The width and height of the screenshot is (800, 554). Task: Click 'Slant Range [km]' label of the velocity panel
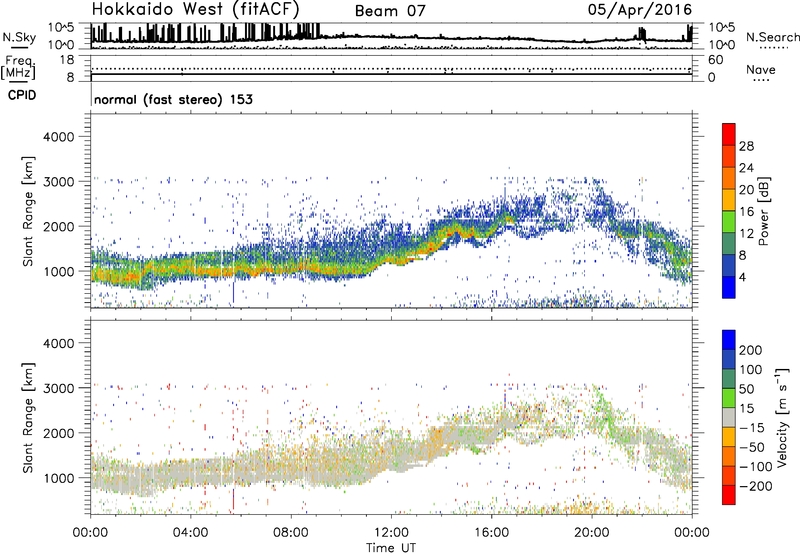[28, 417]
